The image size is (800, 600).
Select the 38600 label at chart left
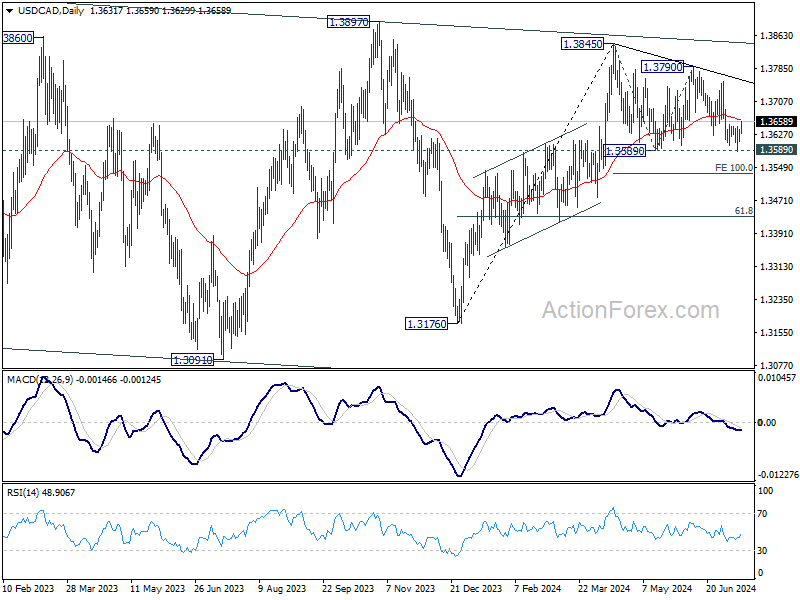[18, 38]
